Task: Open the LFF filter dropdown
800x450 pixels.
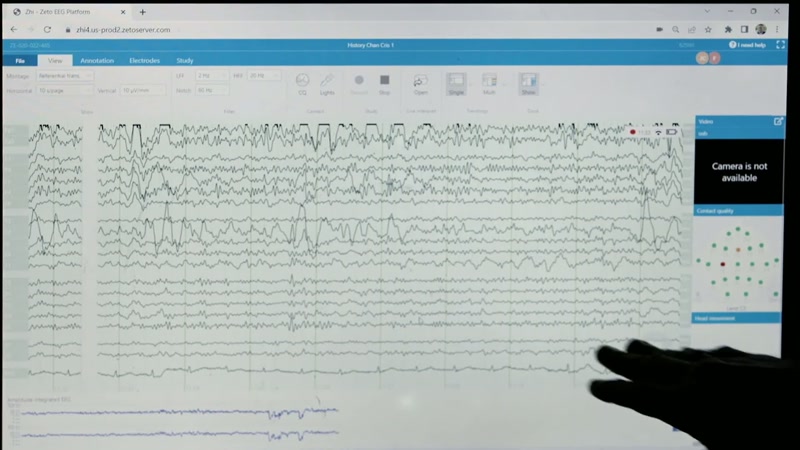Action: [212, 76]
